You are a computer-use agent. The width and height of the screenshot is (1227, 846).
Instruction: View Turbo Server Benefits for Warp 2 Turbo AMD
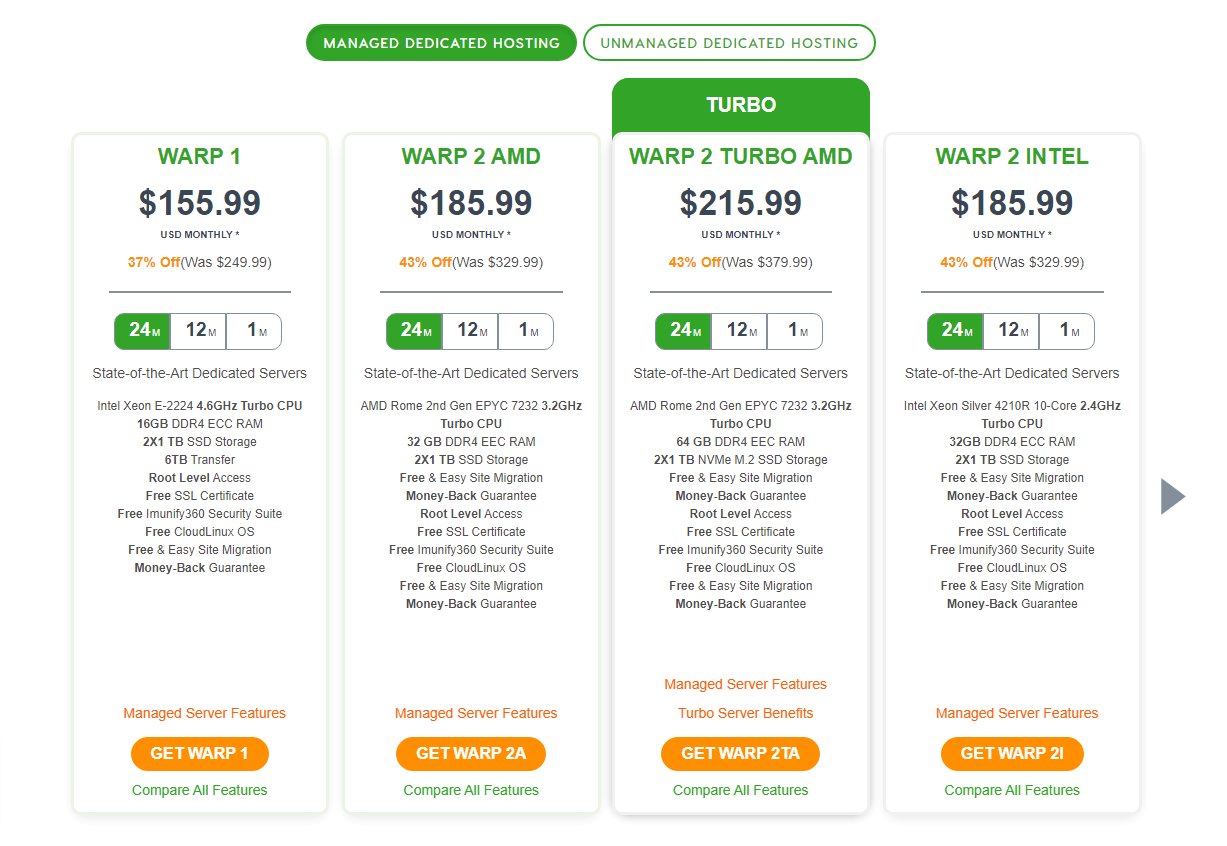(x=745, y=713)
